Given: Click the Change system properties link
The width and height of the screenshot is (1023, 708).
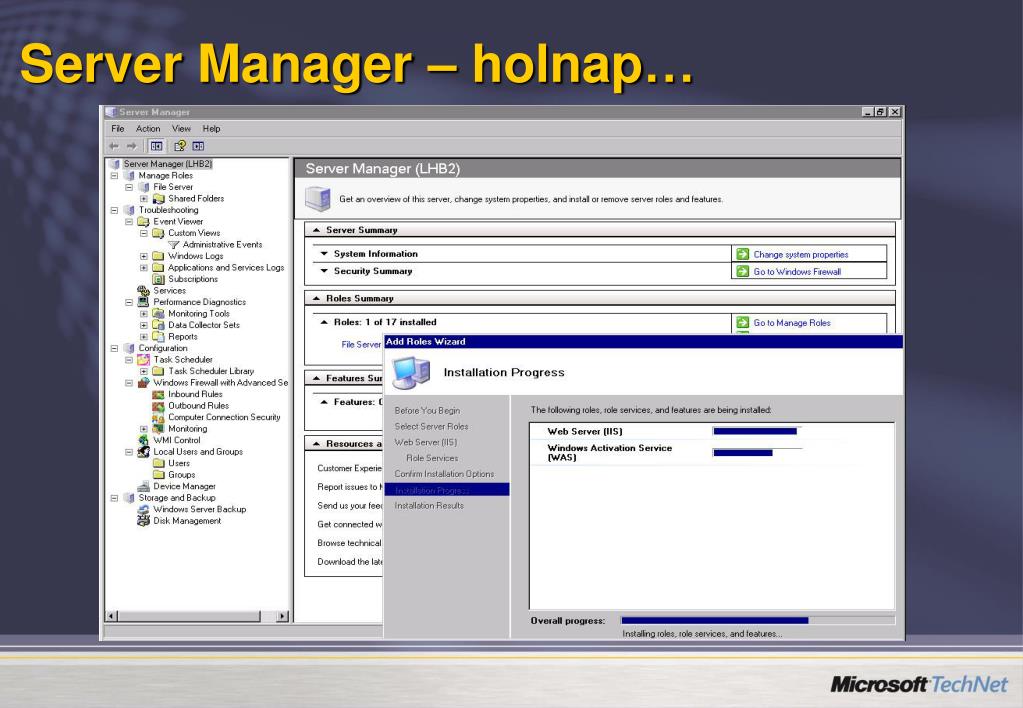Looking at the screenshot, I should pos(801,254).
